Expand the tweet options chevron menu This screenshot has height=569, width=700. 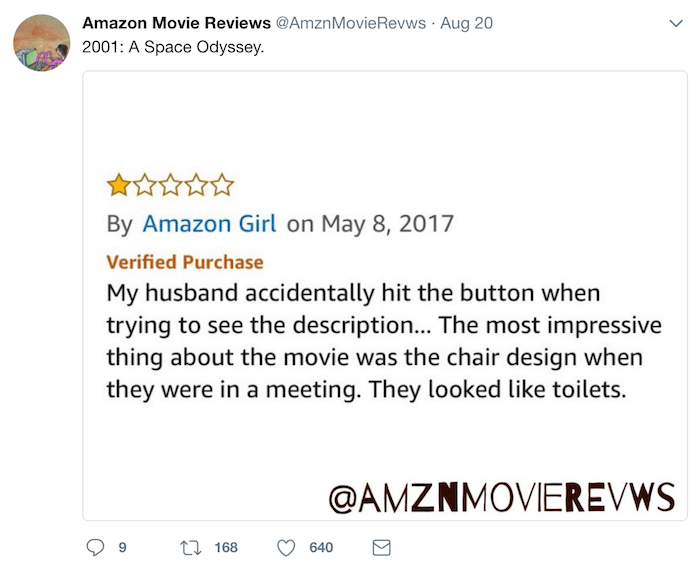677,23
